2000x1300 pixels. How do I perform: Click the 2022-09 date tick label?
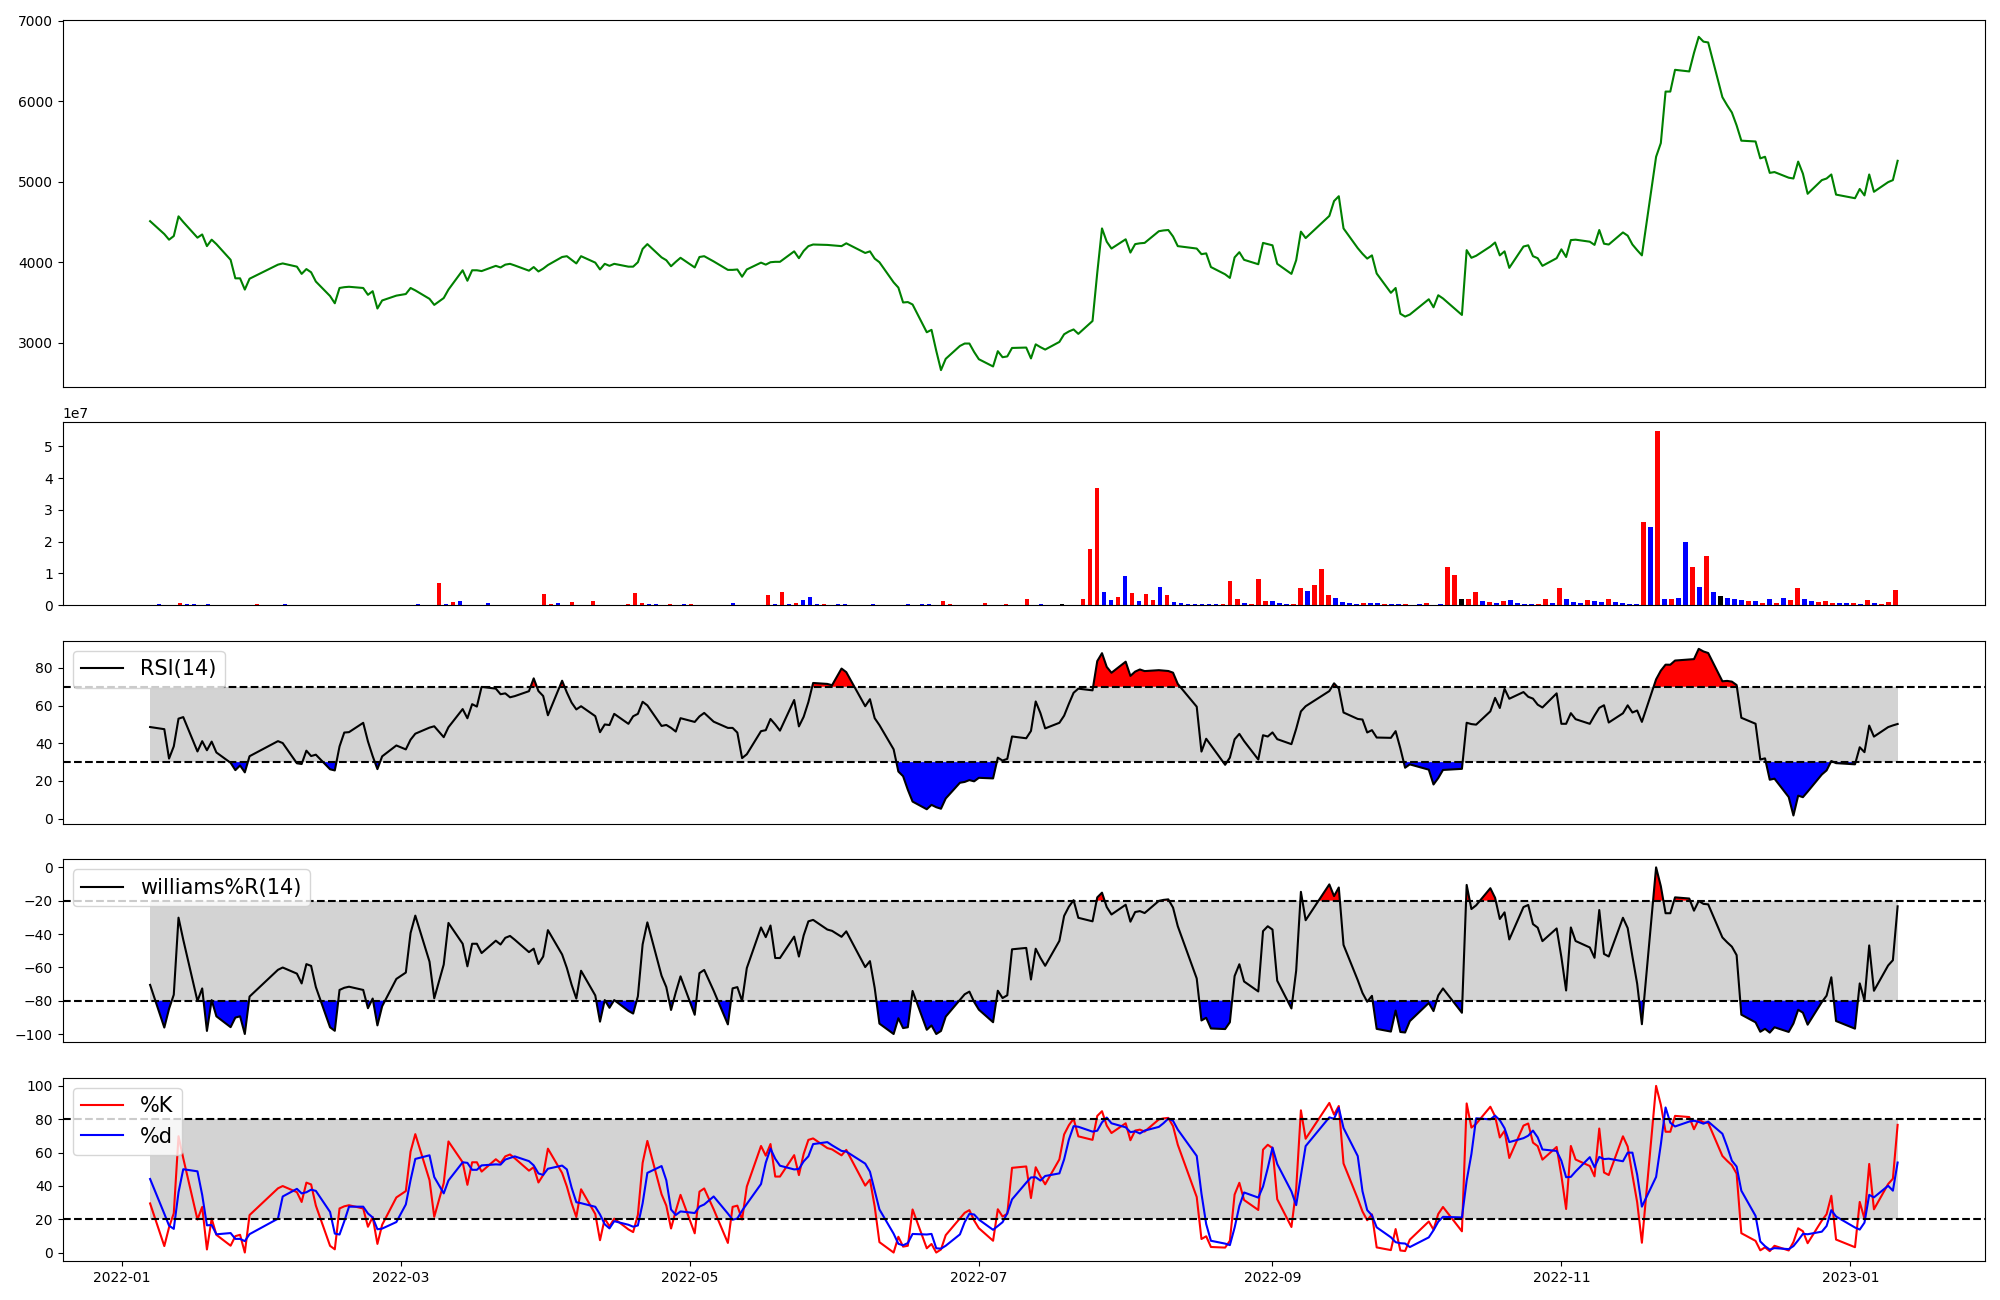click(x=1272, y=1277)
